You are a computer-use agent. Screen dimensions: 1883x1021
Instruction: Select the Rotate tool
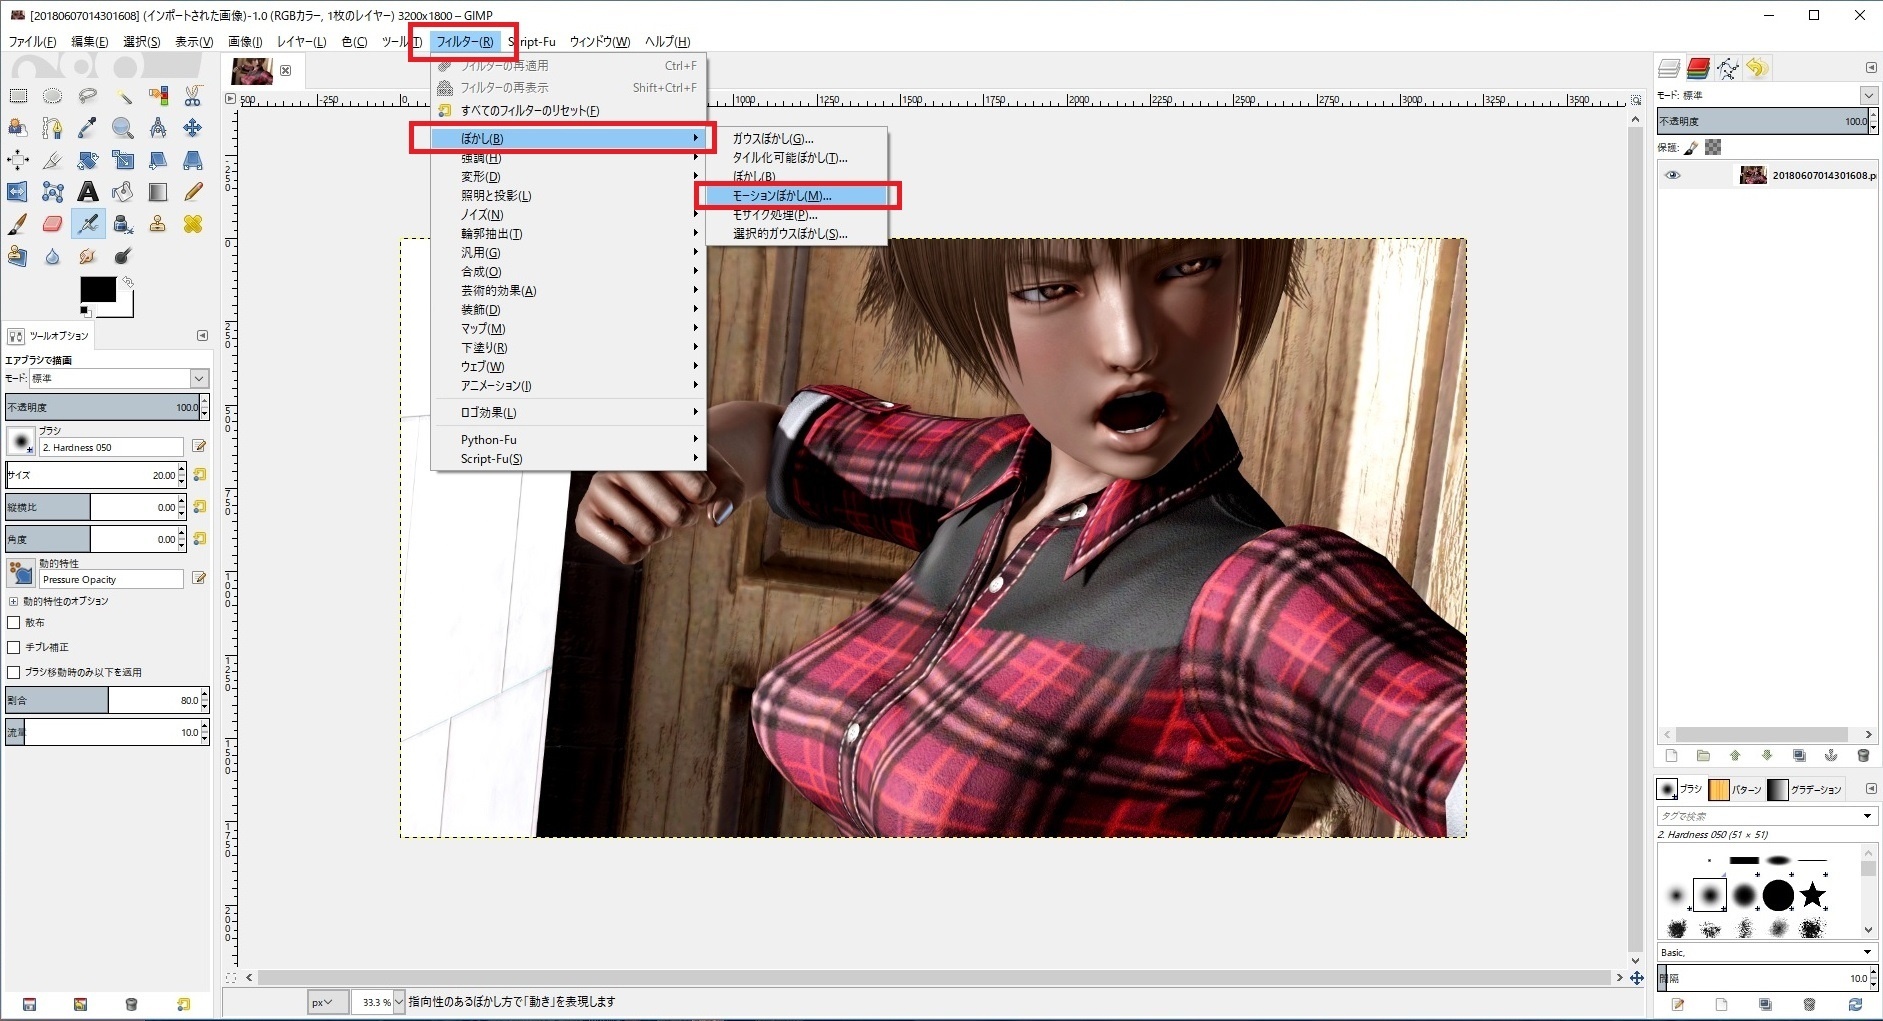click(x=88, y=160)
